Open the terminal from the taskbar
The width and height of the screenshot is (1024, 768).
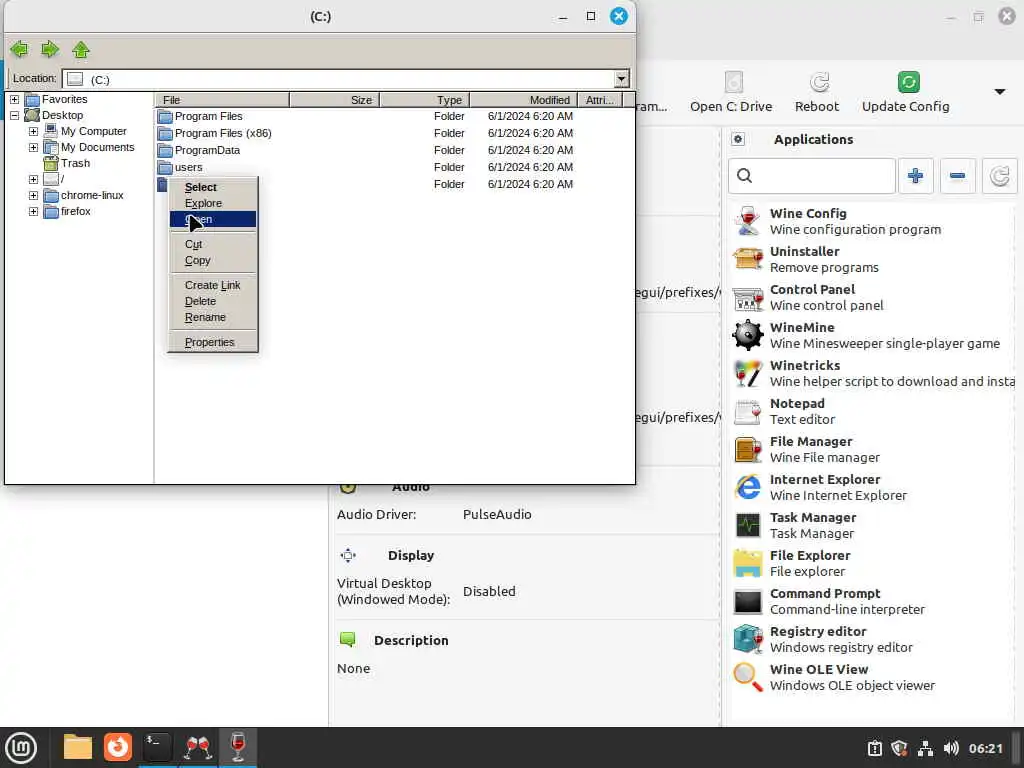157,748
